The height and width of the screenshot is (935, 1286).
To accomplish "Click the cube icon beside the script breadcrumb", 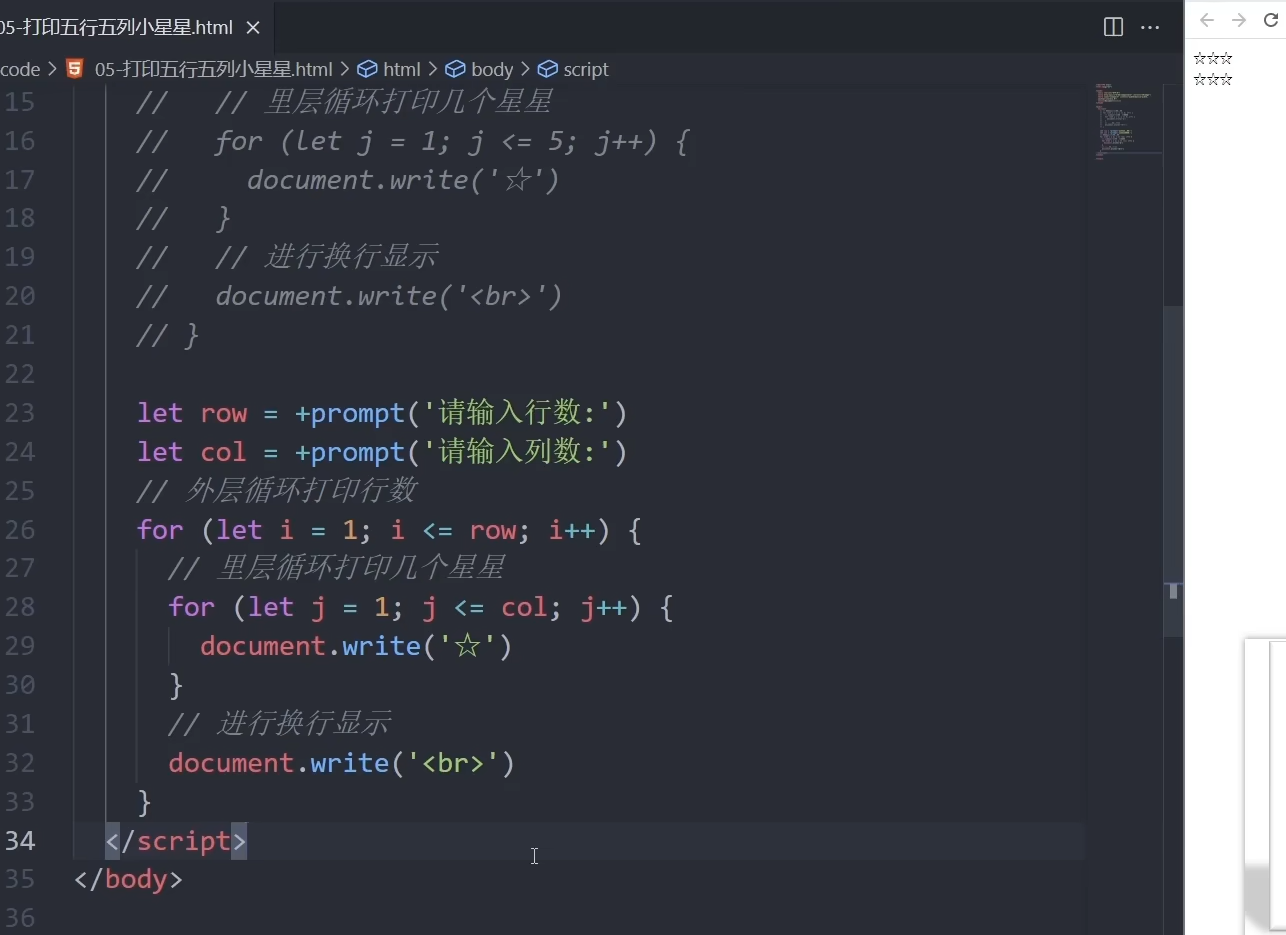I will [546, 69].
